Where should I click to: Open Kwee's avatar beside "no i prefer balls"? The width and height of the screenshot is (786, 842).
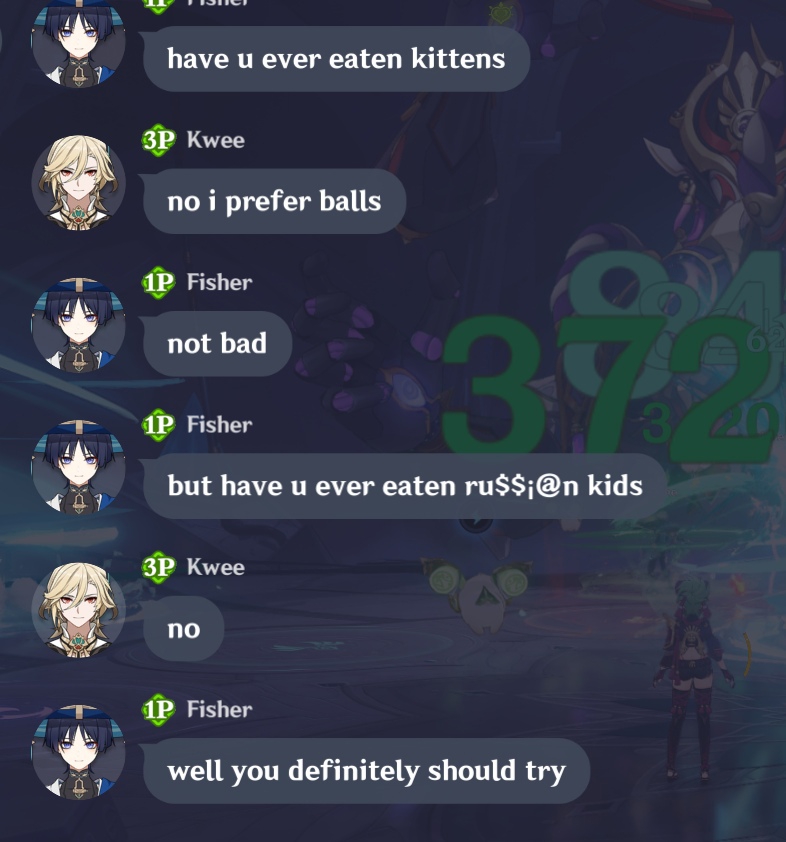click(78, 183)
